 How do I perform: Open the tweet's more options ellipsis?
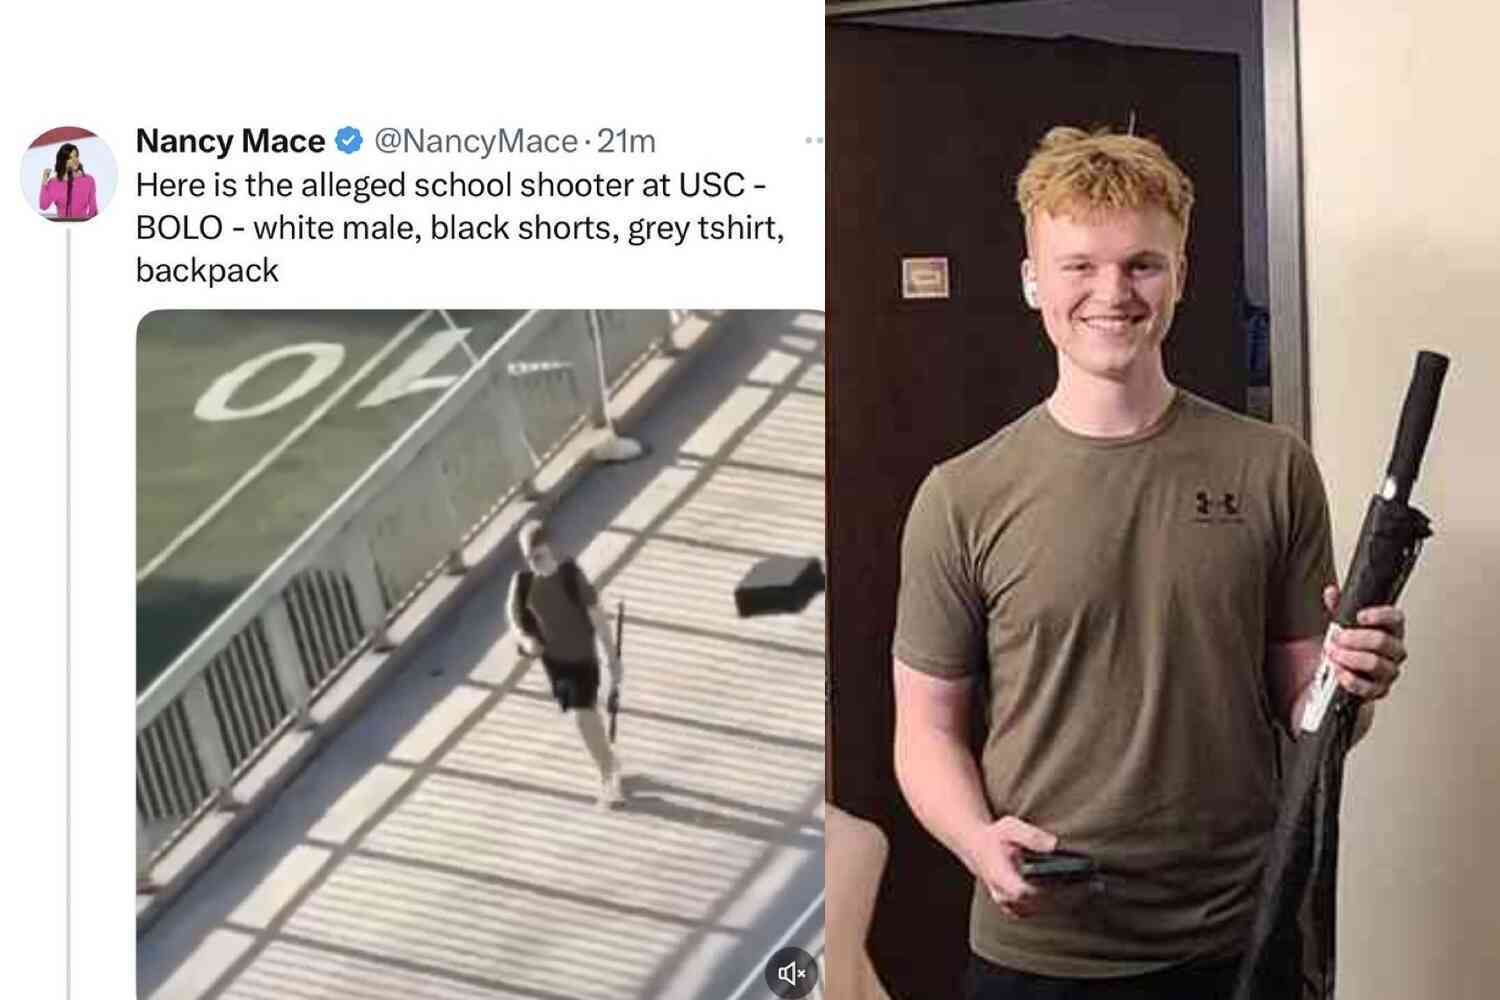click(x=814, y=141)
